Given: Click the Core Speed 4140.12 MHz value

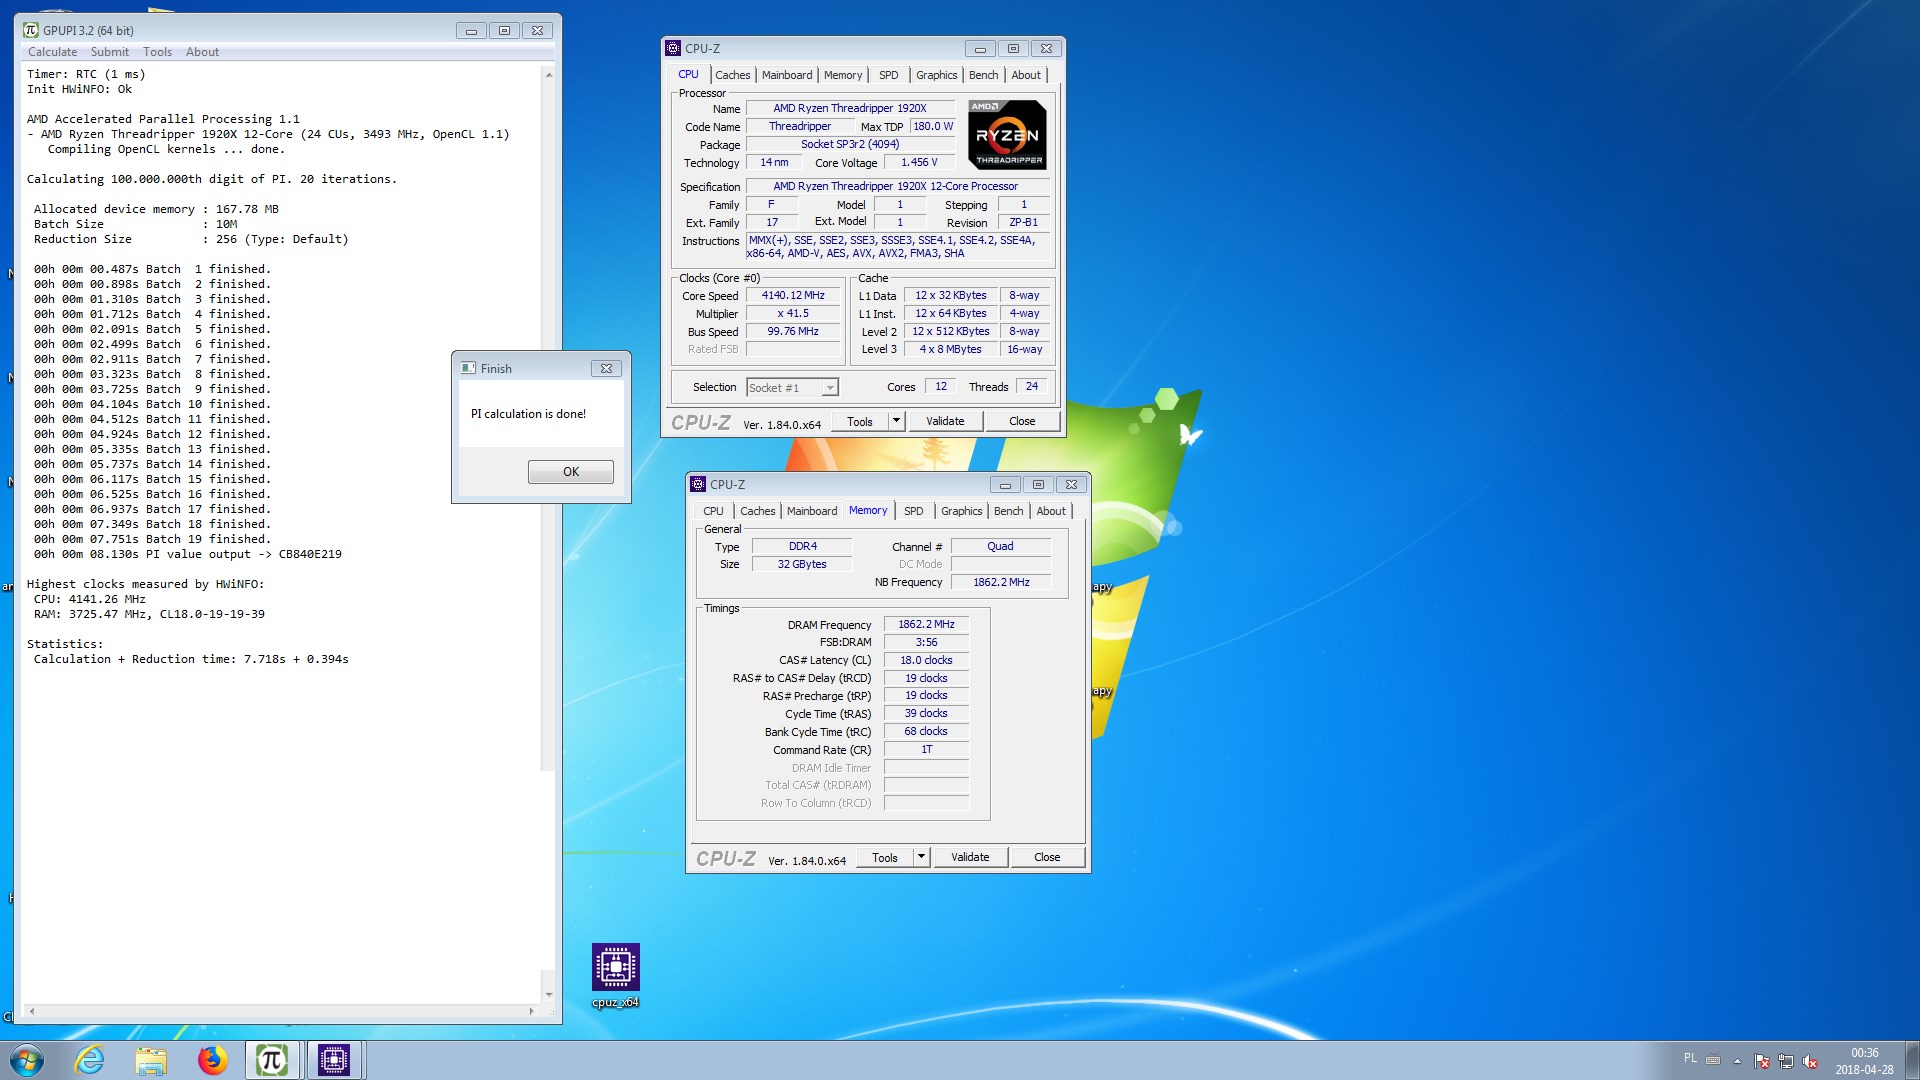Looking at the screenshot, I should pyautogui.click(x=793, y=296).
